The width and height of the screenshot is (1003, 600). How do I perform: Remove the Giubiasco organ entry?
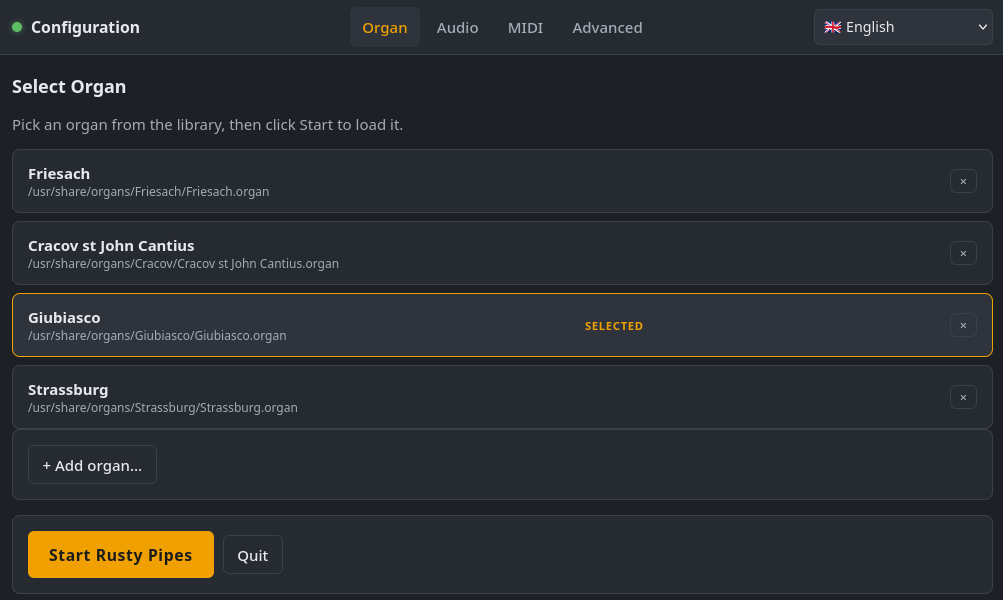(x=963, y=326)
